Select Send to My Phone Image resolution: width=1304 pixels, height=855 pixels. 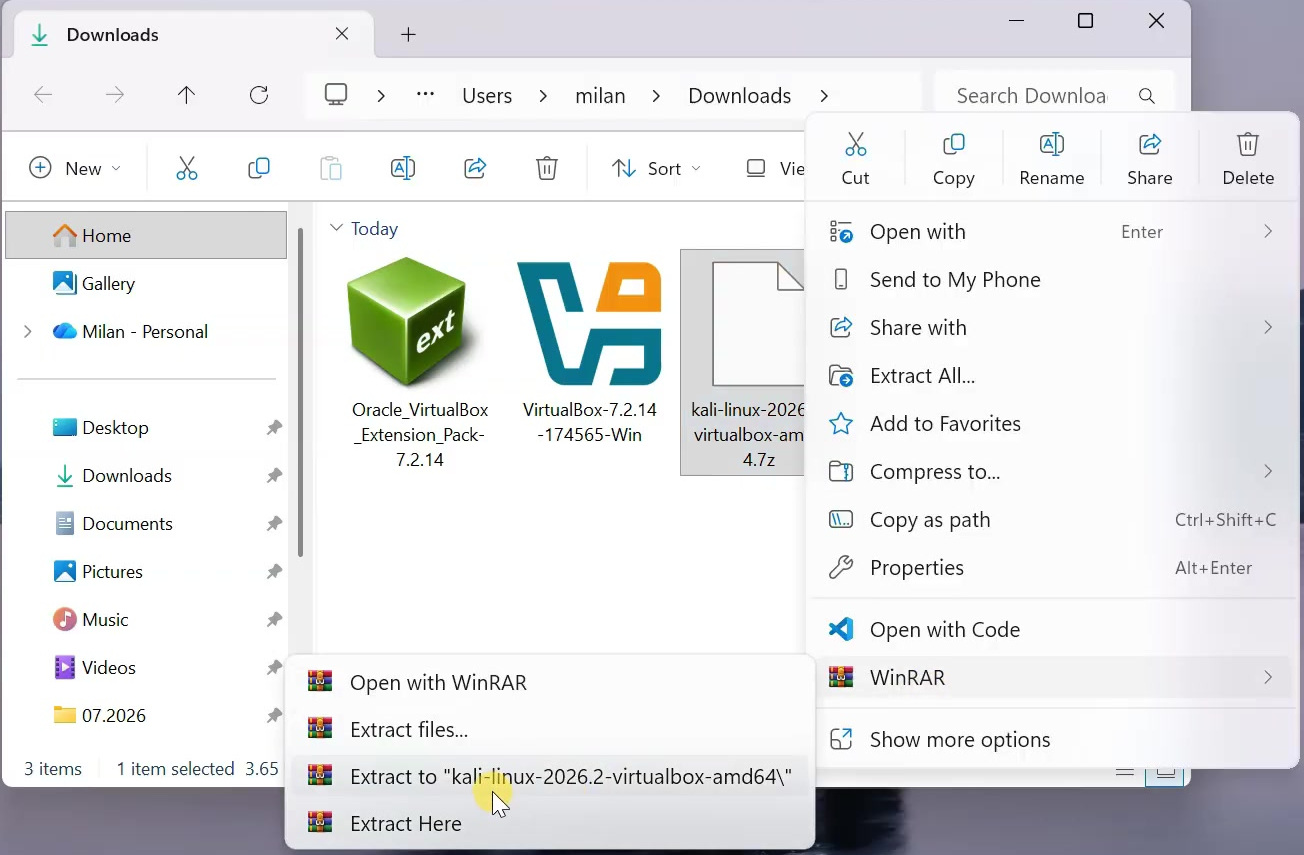1053,280
